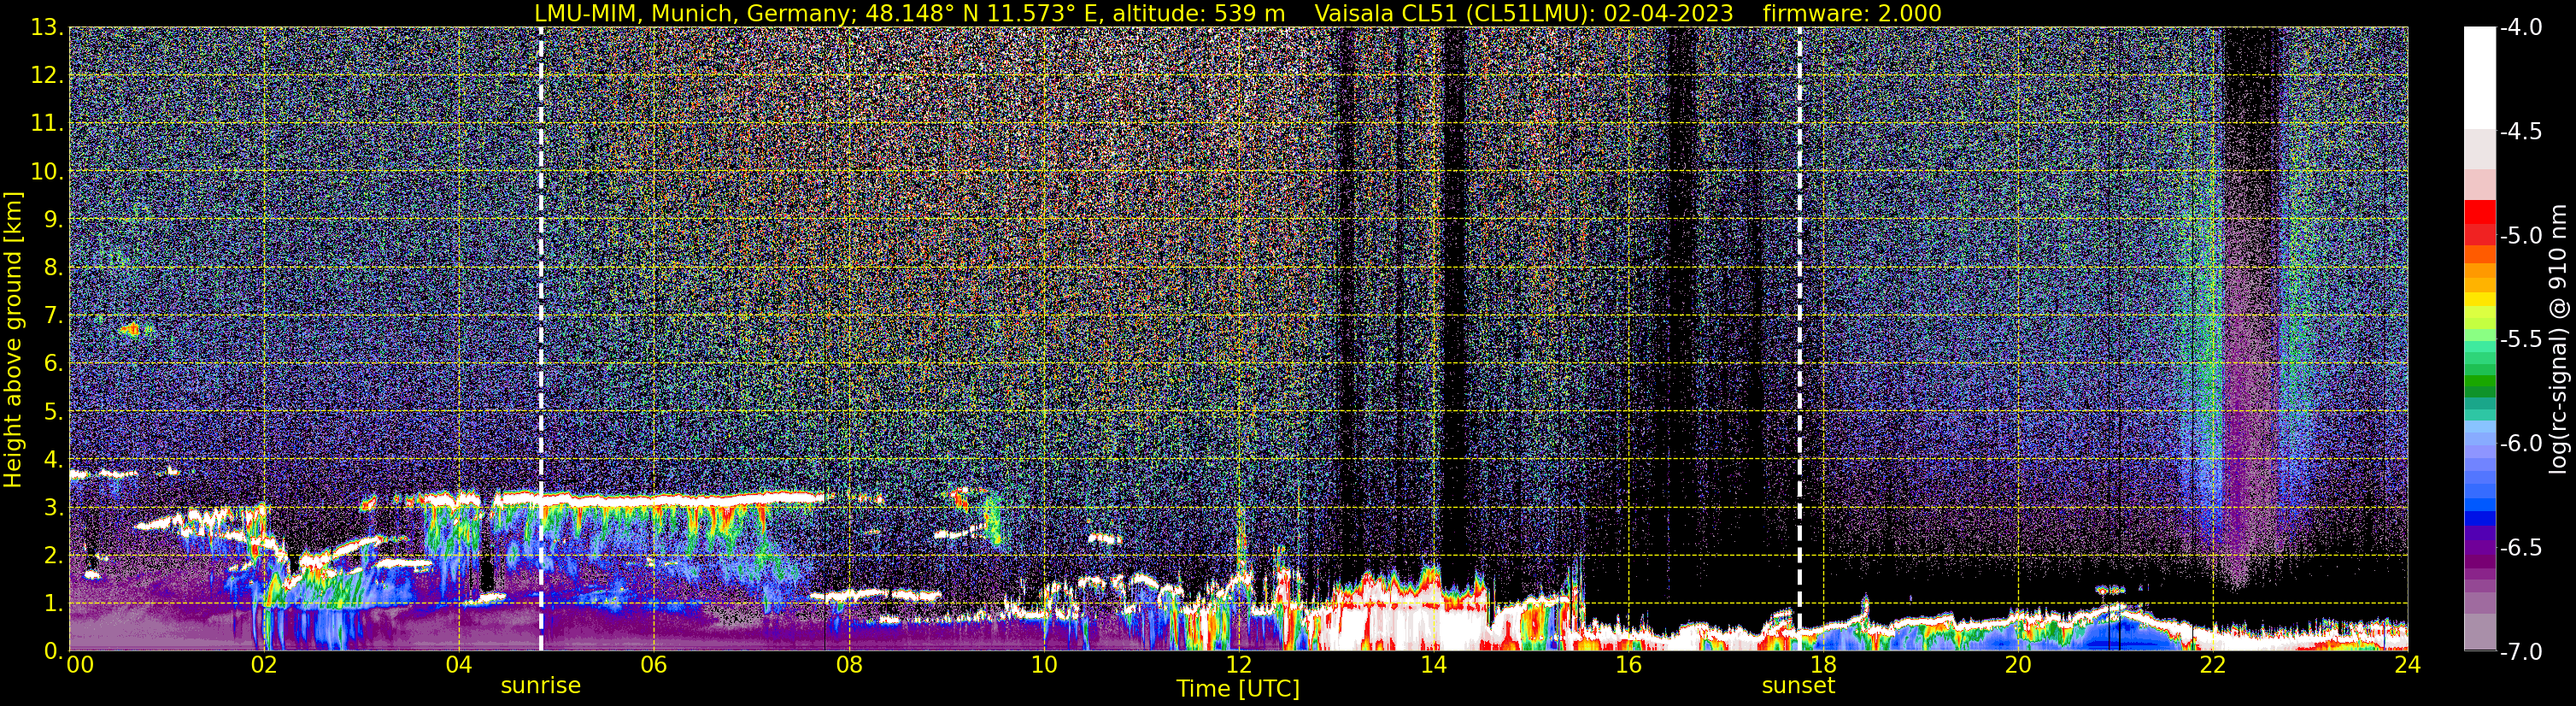
Task: Click the height-axis tick label "11."
Action: click(48, 123)
